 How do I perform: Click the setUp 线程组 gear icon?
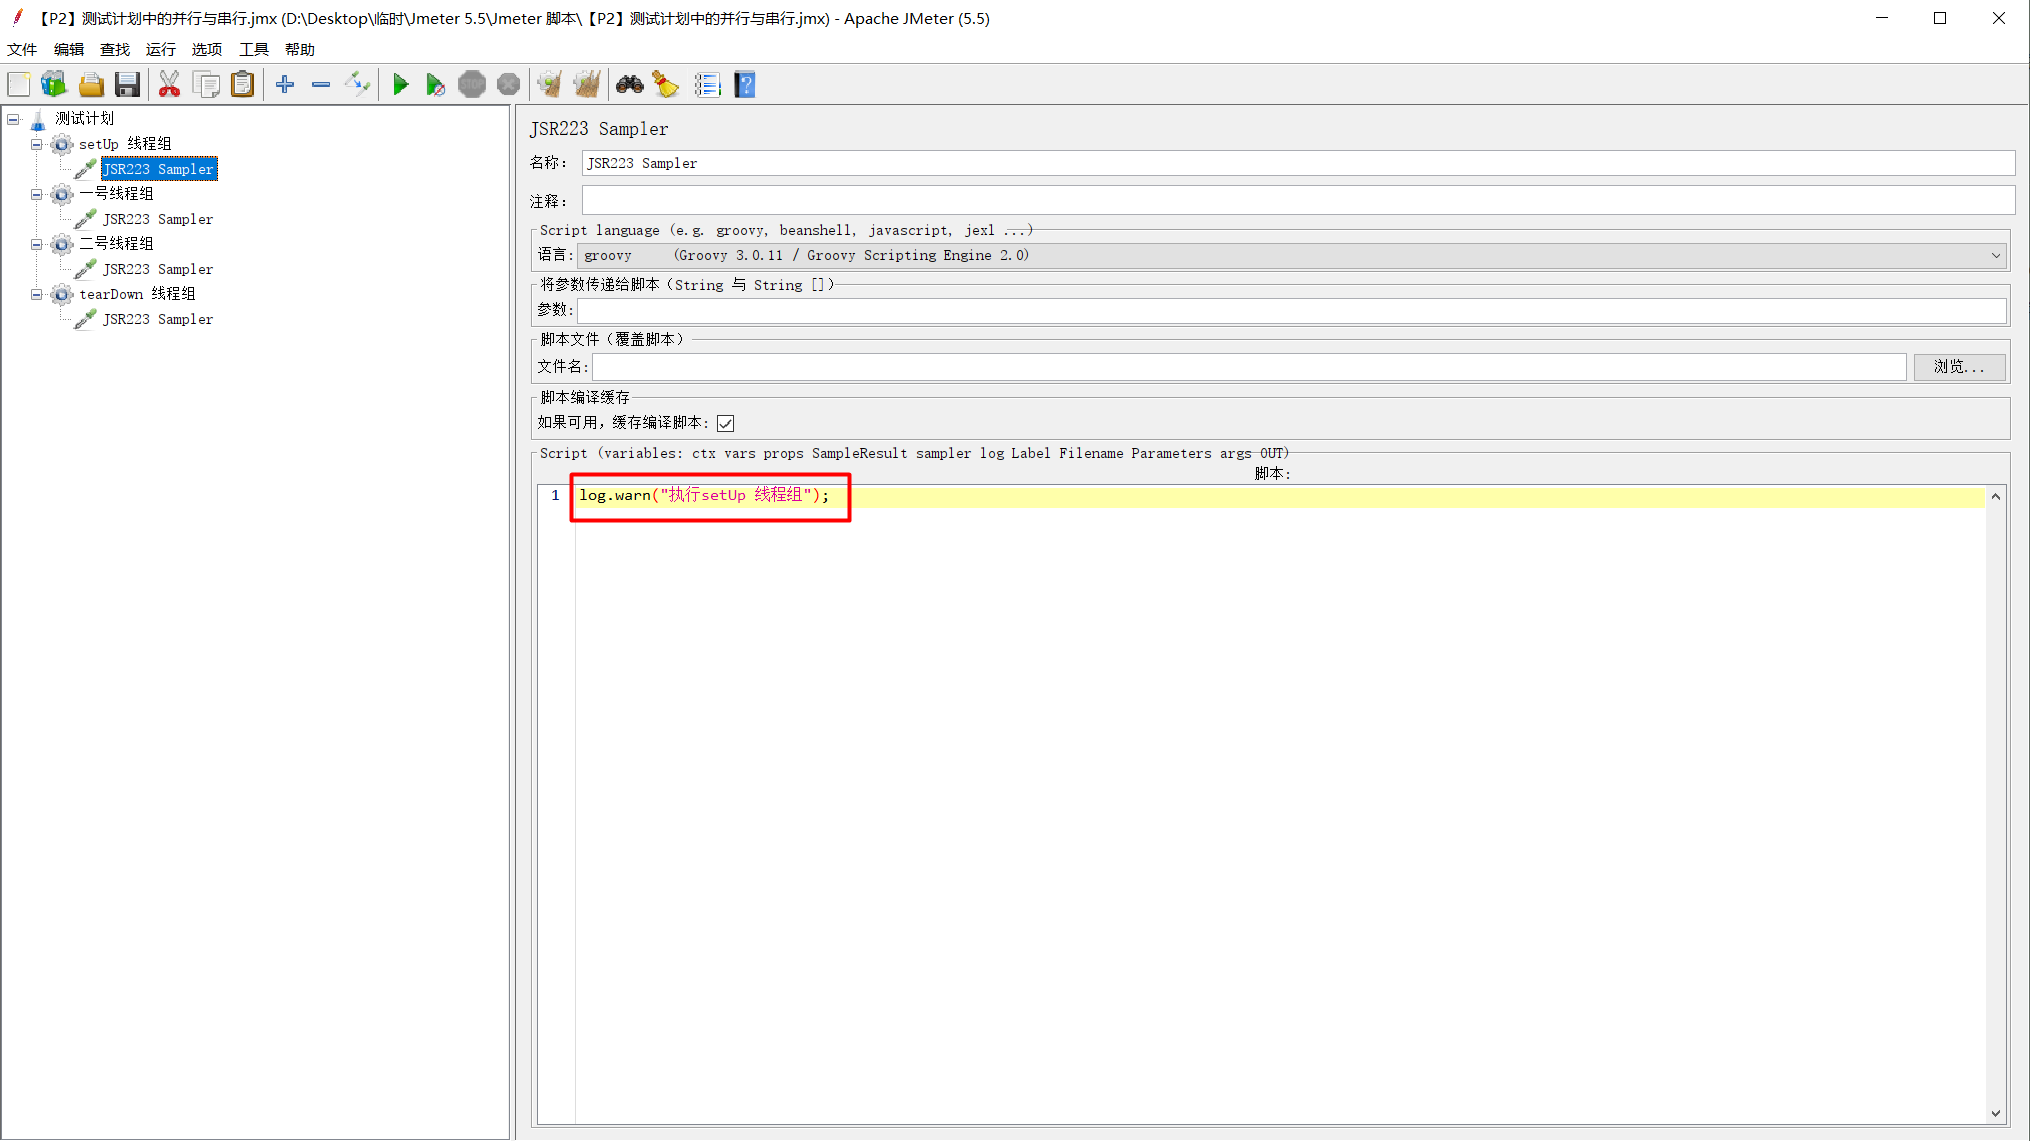click(62, 144)
